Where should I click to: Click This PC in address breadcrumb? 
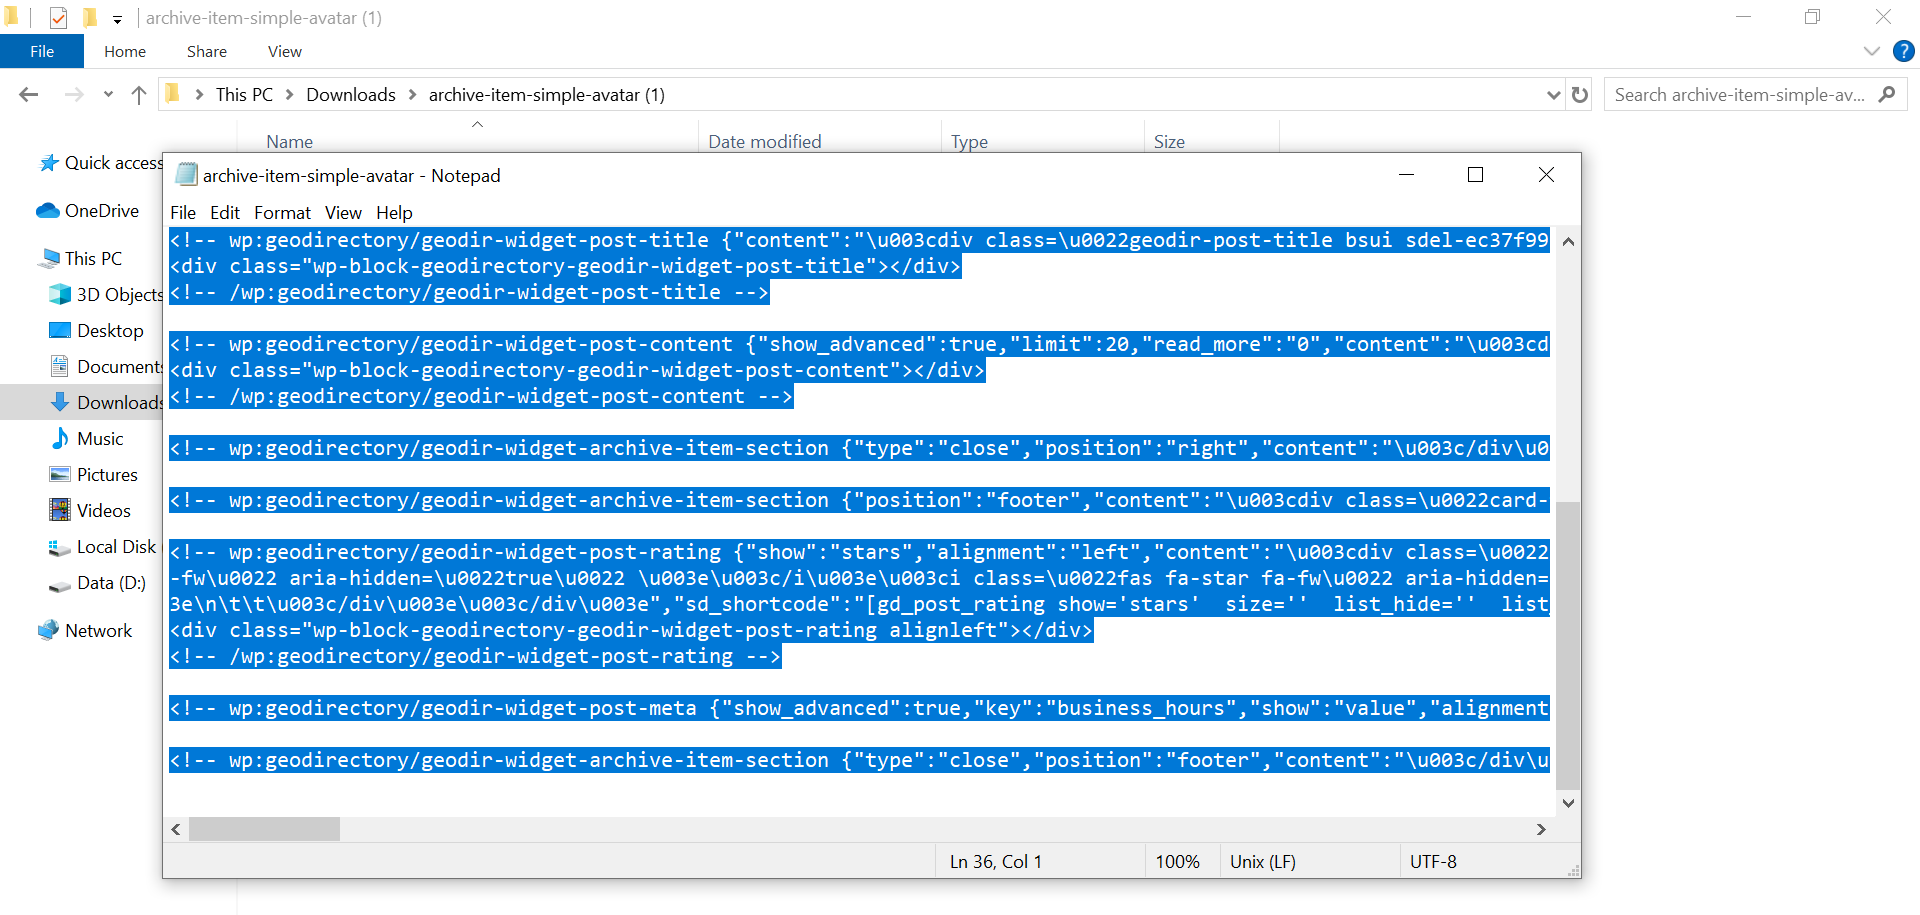click(x=244, y=95)
